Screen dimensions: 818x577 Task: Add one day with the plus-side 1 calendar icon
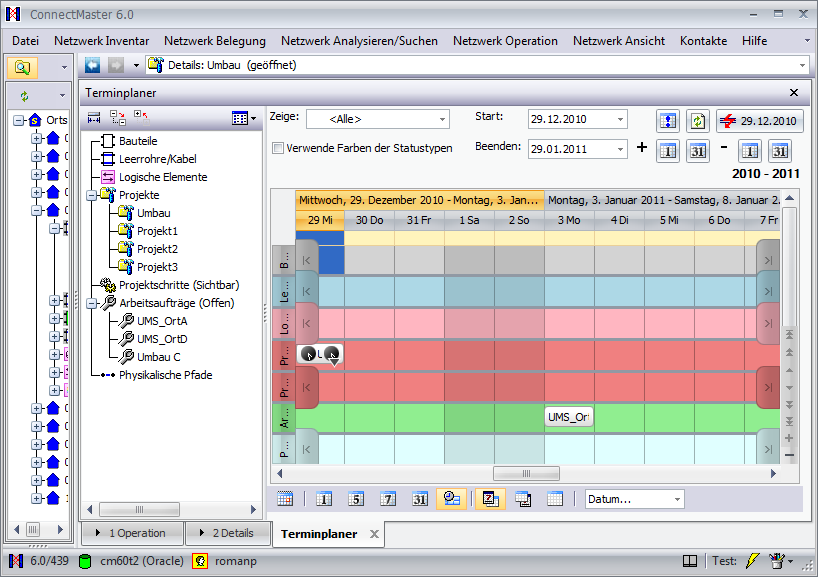tap(667, 151)
